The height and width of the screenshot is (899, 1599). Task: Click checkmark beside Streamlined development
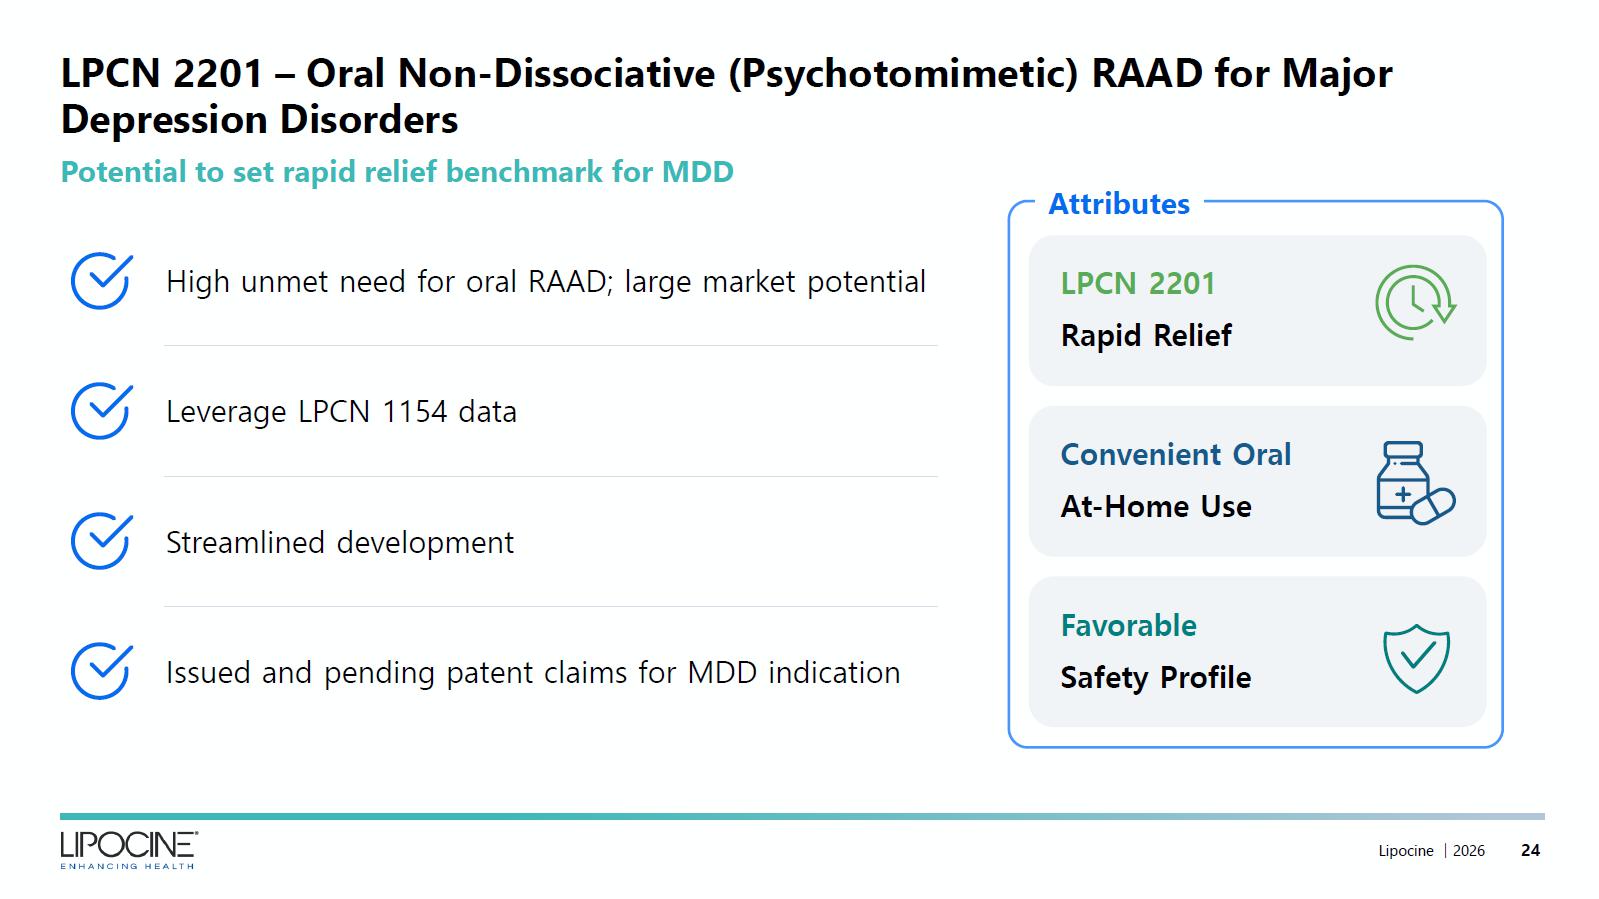pyautogui.click(x=101, y=541)
